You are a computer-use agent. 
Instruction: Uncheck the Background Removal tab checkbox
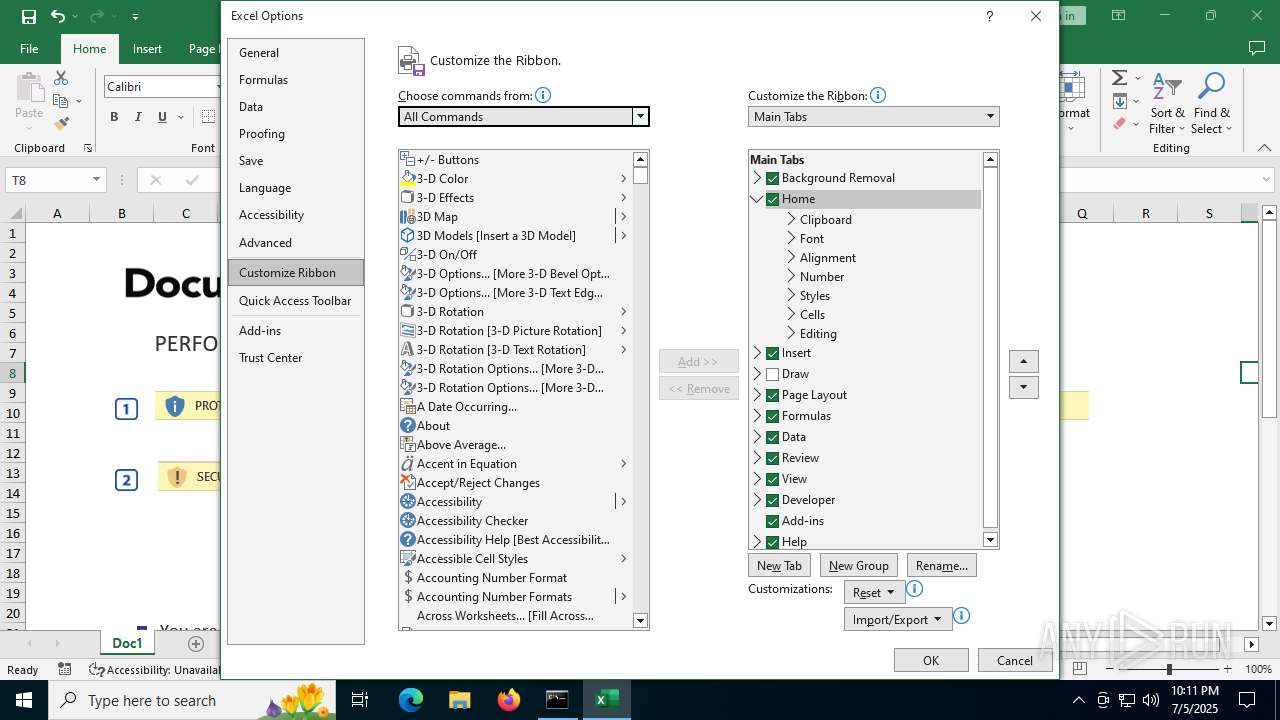pyautogui.click(x=772, y=178)
